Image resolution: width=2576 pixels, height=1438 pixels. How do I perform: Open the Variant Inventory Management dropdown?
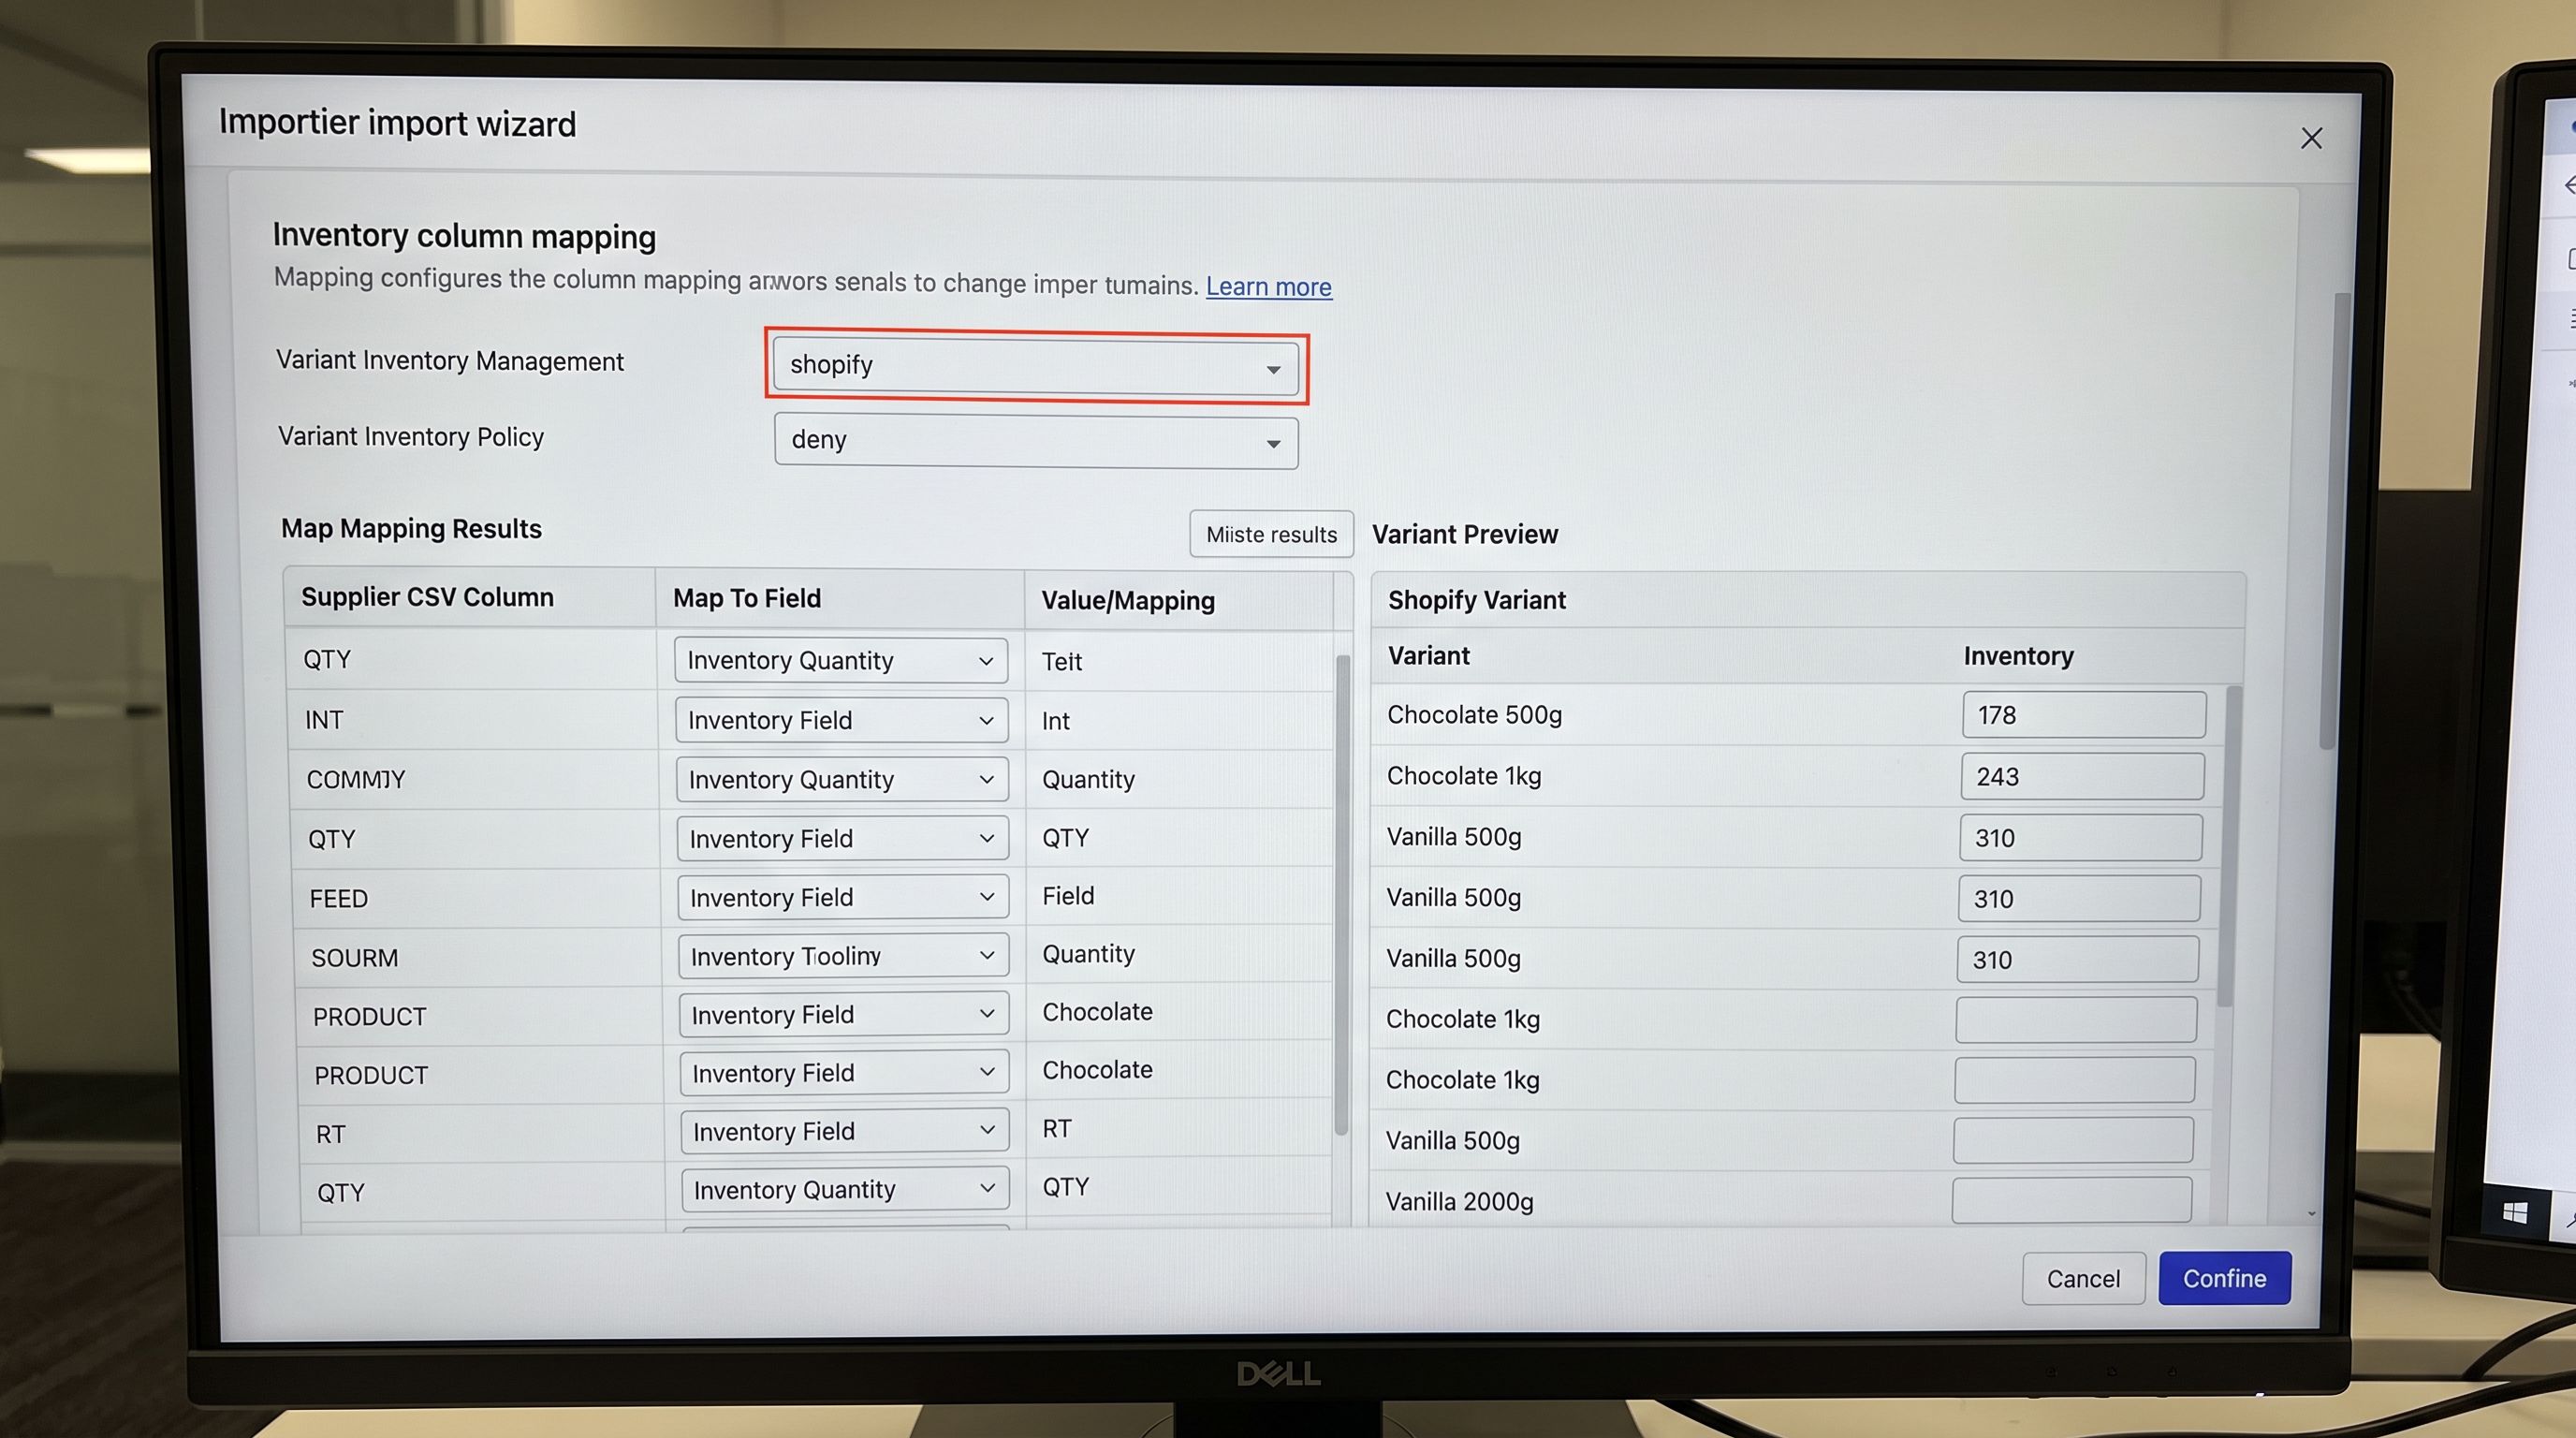(x=1035, y=366)
